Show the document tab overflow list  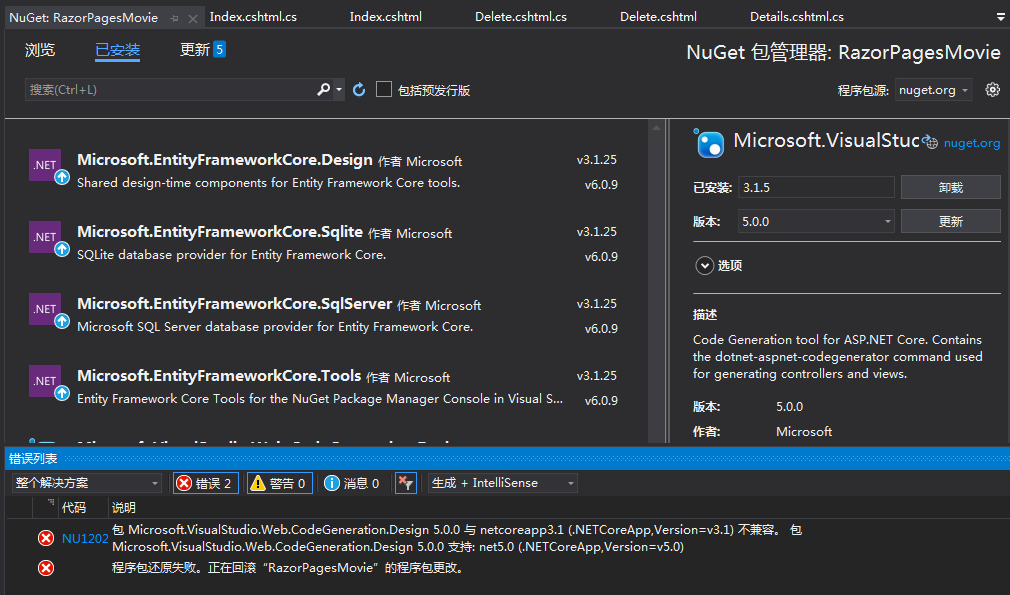(x=1000, y=17)
